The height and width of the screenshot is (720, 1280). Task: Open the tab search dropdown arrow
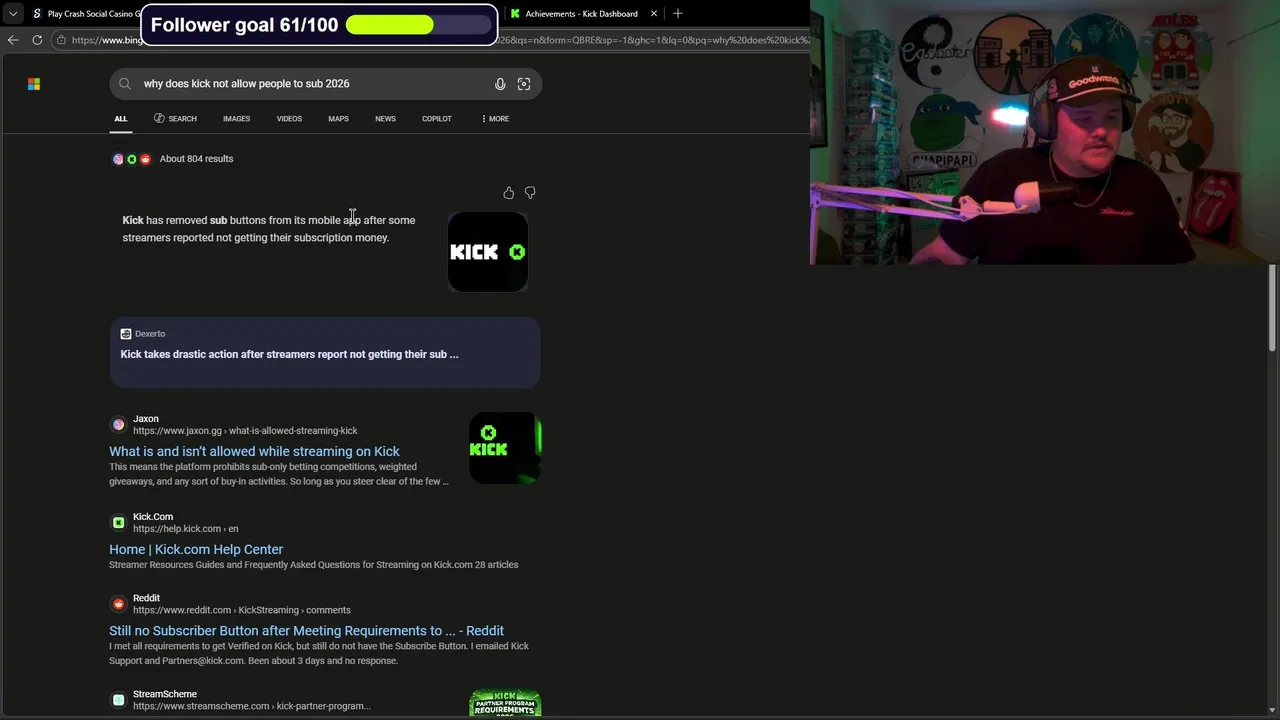pos(12,14)
